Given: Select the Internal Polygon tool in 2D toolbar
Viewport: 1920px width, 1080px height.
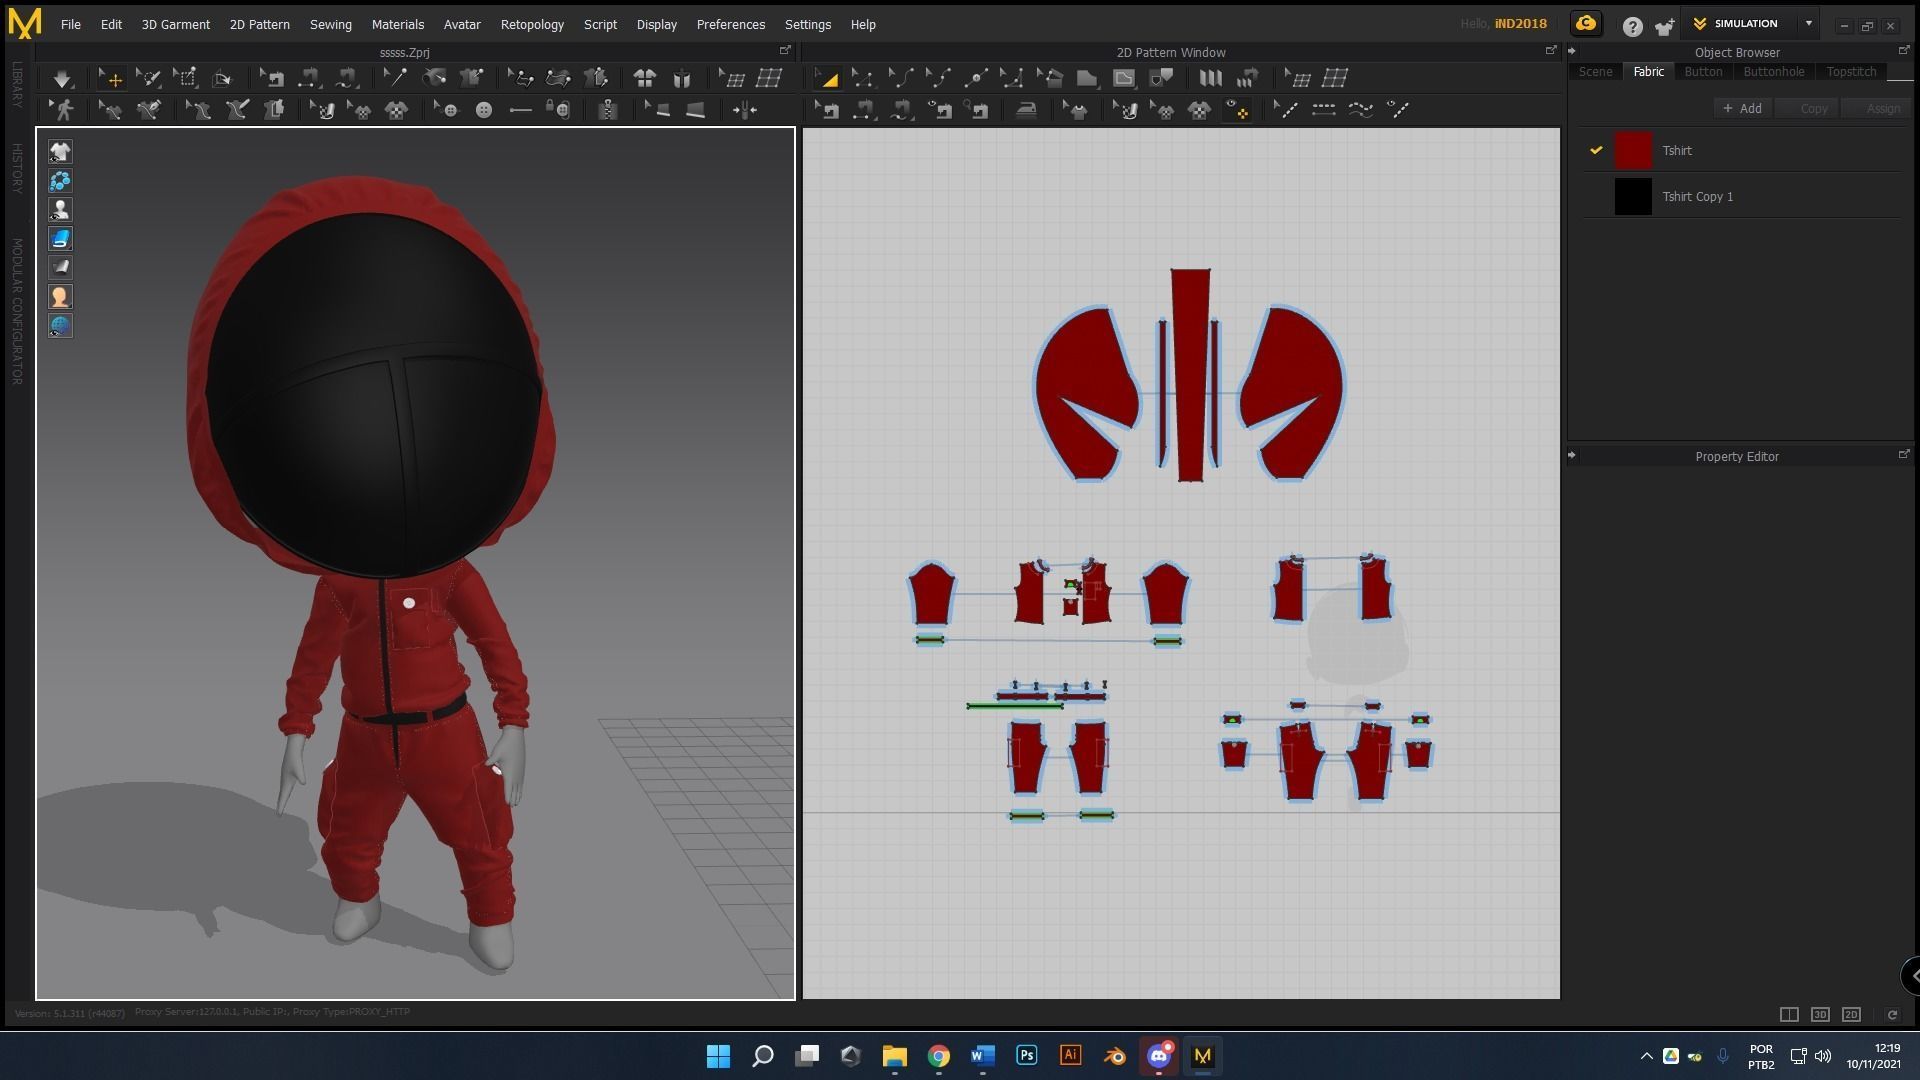Looking at the screenshot, I should coord(1124,78).
